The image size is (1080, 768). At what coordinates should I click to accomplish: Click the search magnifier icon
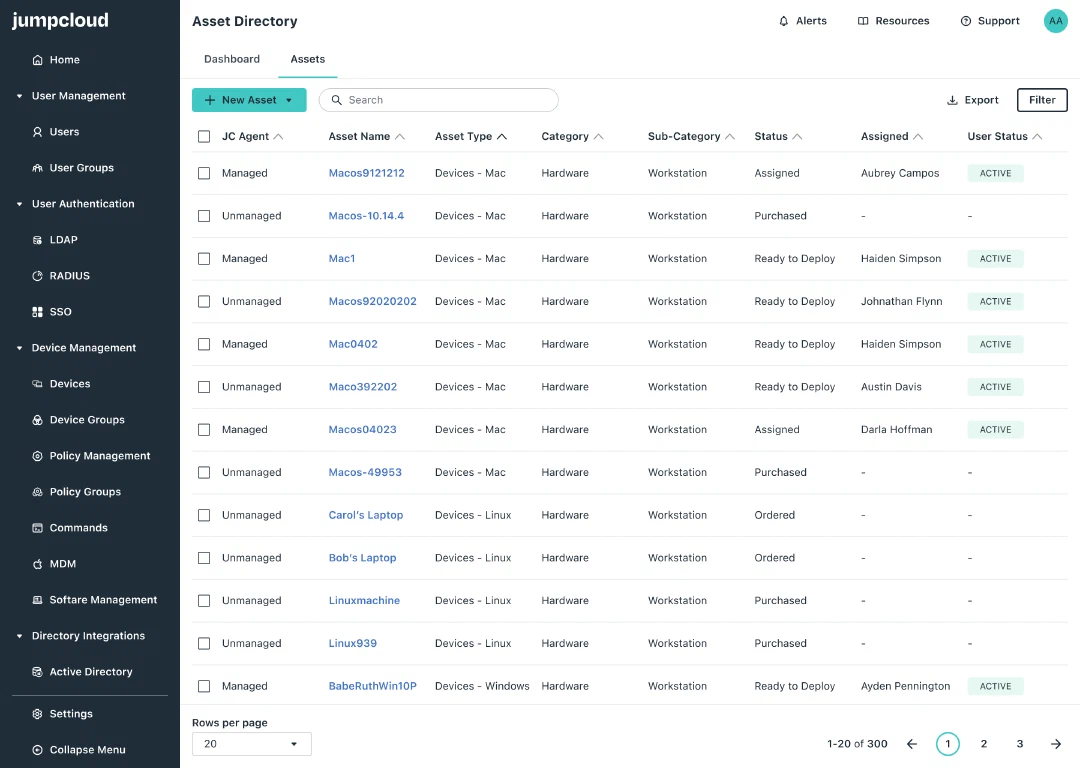[x=337, y=100]
